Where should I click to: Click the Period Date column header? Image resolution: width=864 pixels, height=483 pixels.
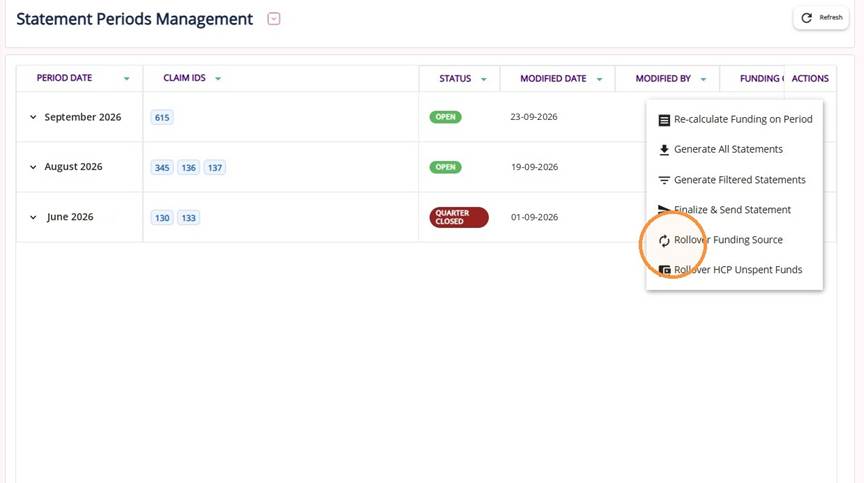pyautogui.click(x=64, y=78)
